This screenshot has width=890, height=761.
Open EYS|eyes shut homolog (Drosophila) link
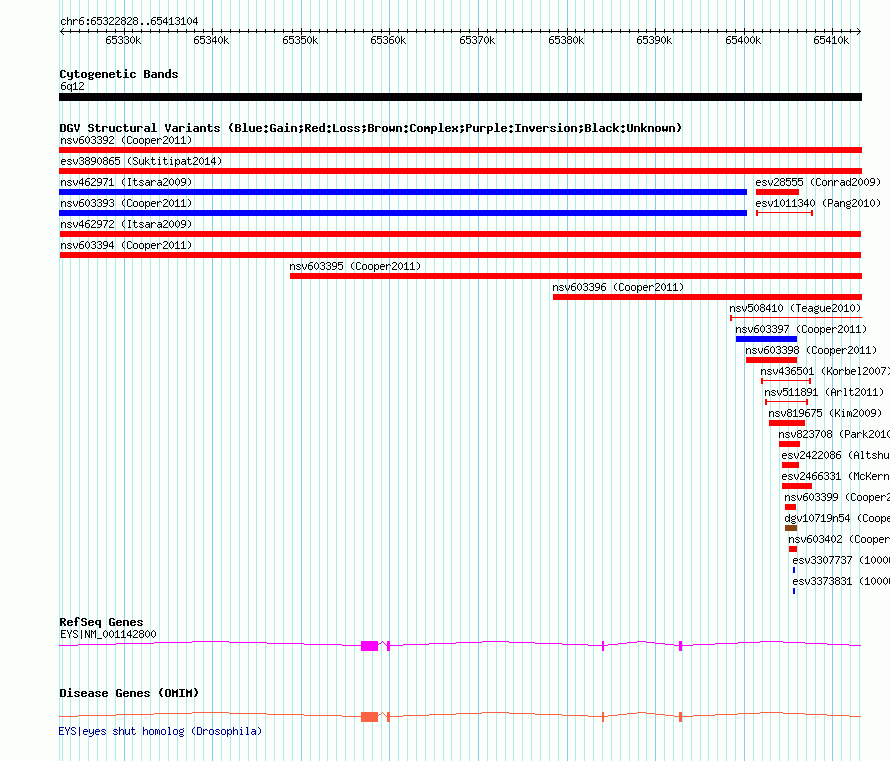tap(160, 731)
